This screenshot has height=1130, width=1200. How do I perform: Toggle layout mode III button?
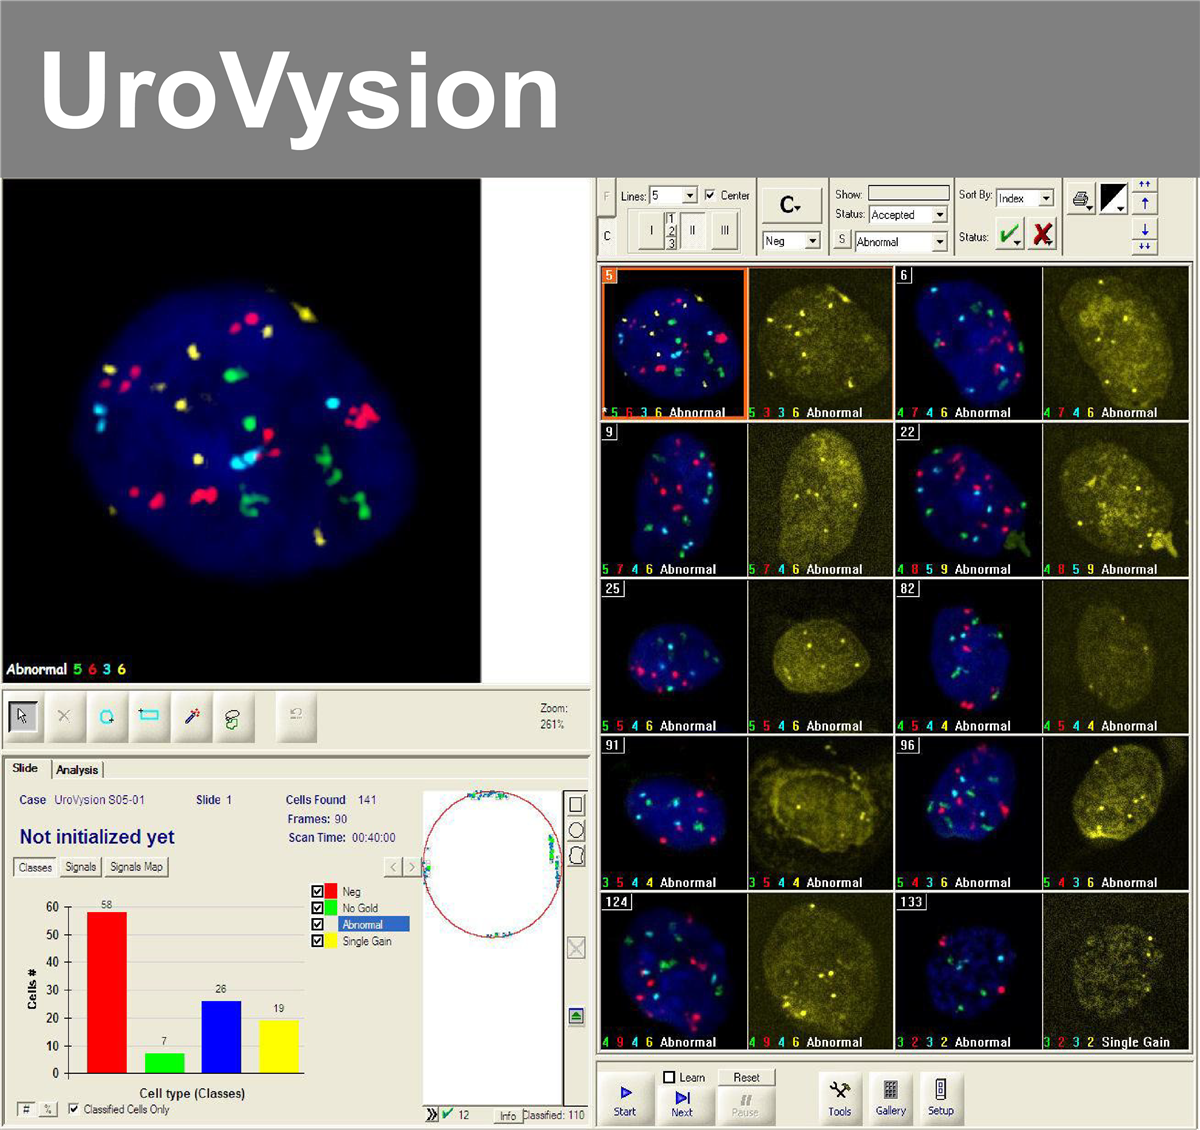pos(724,230)
